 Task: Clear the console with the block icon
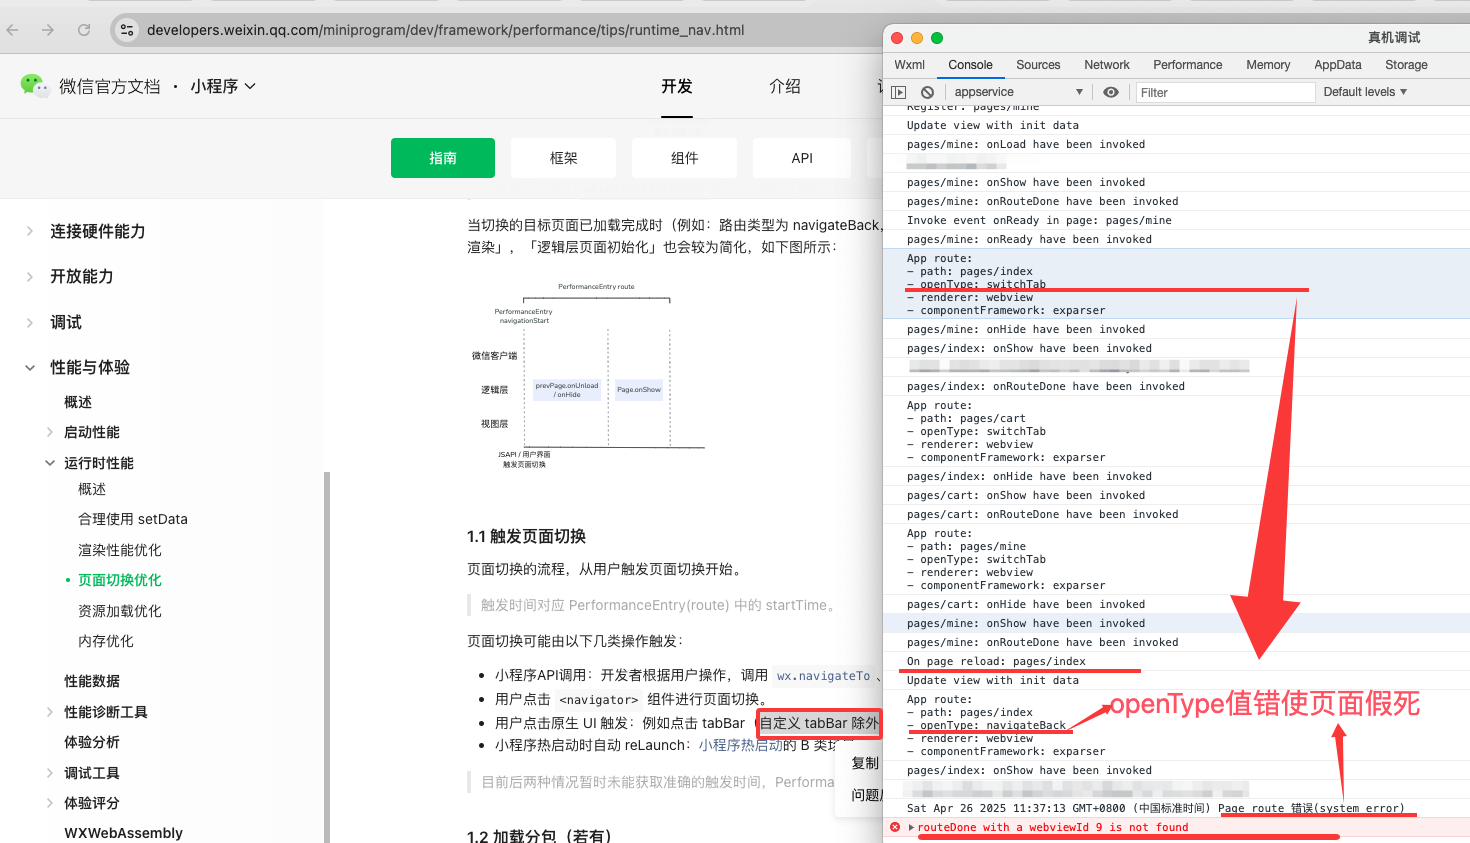(927, 92)
